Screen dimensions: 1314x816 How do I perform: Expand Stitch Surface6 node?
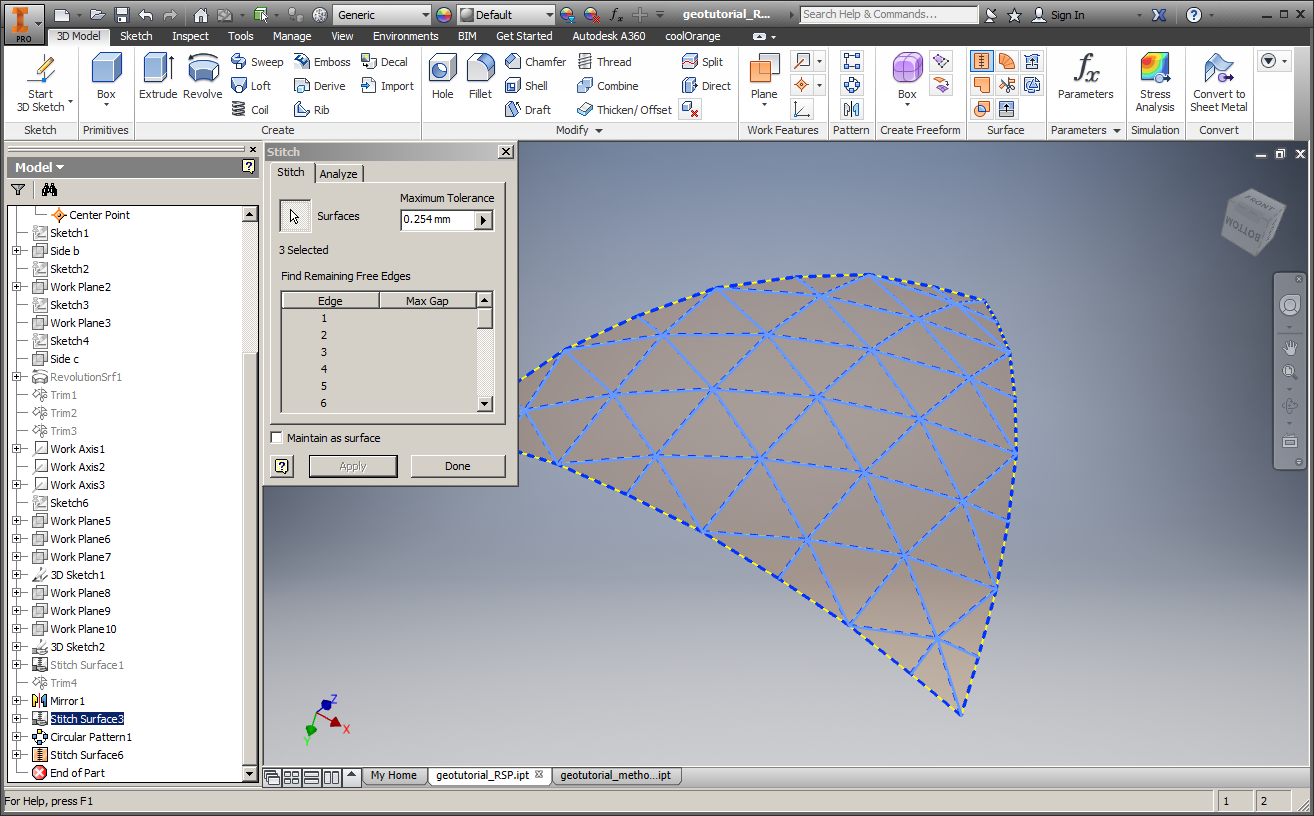pyautogui.click(x=16, y=755)
